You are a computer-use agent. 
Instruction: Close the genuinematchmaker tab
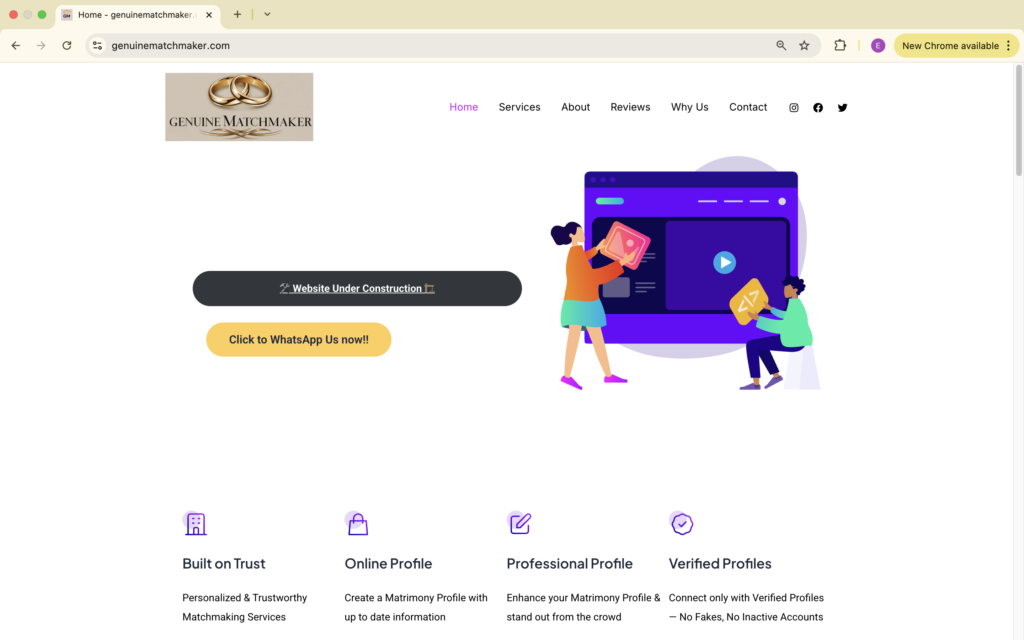point(209,14)
